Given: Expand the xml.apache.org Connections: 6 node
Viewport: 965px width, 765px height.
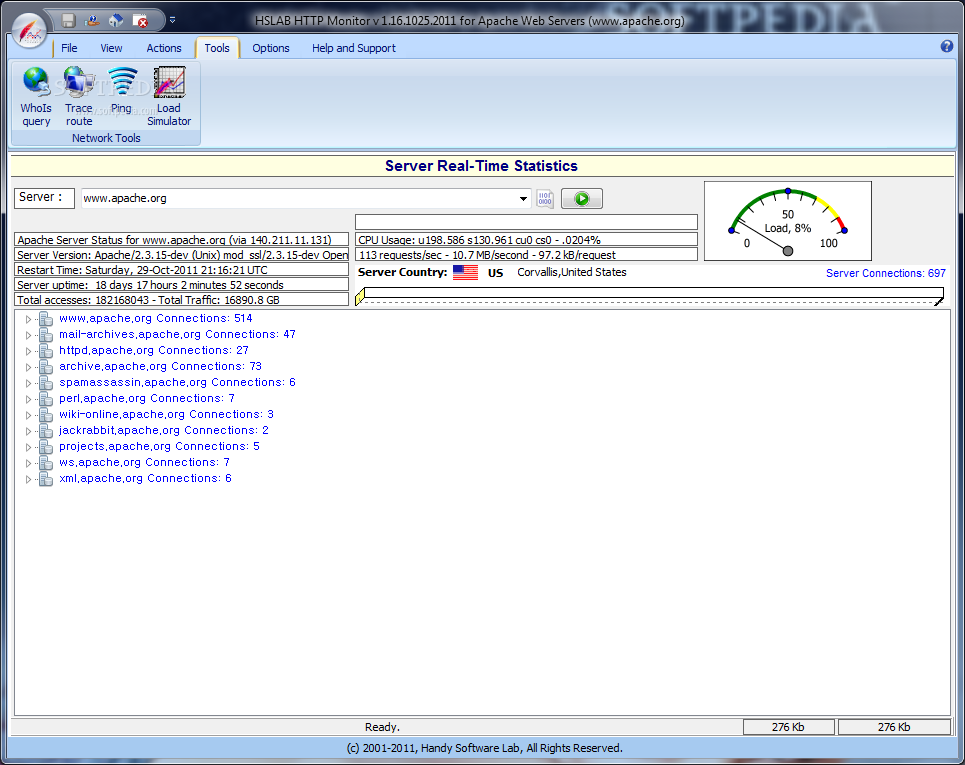Looking at the screenshot, I should [x=28, y=479].
